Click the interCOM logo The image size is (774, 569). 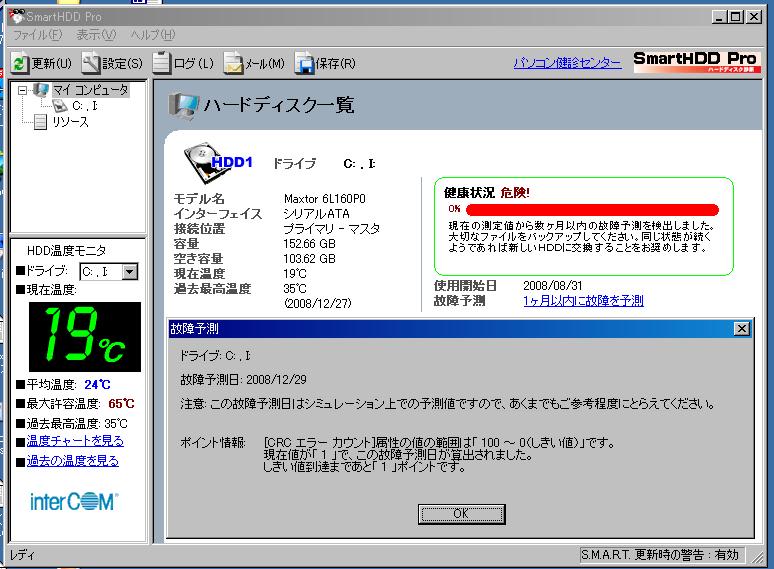click(x=74, y=501)
